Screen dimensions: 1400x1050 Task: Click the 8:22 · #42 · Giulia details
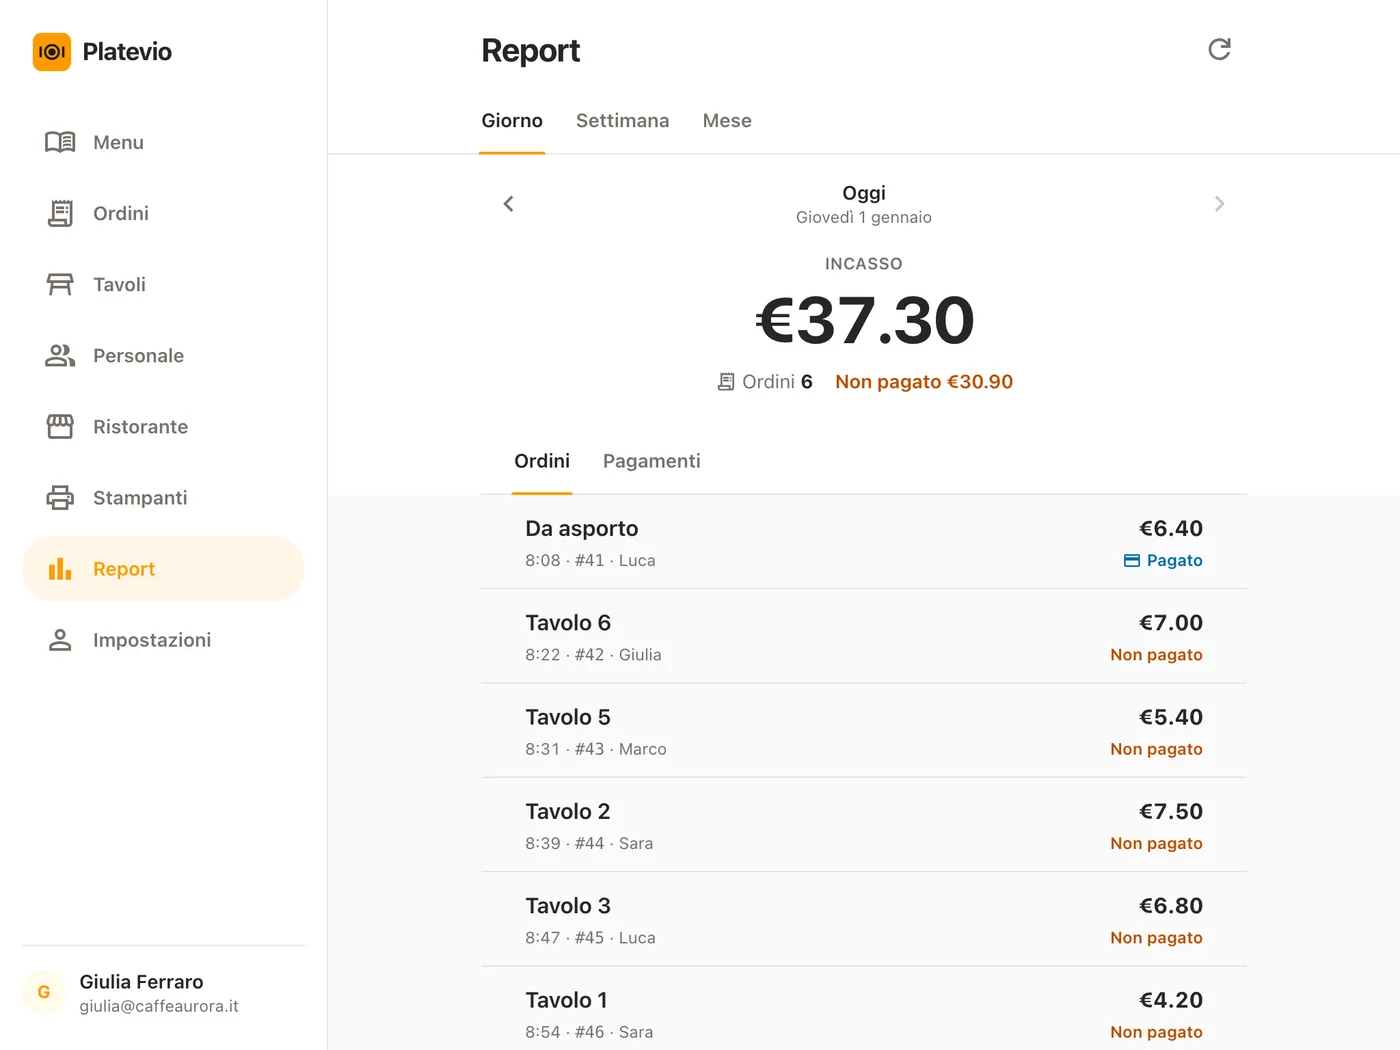[x=593, y=655]
